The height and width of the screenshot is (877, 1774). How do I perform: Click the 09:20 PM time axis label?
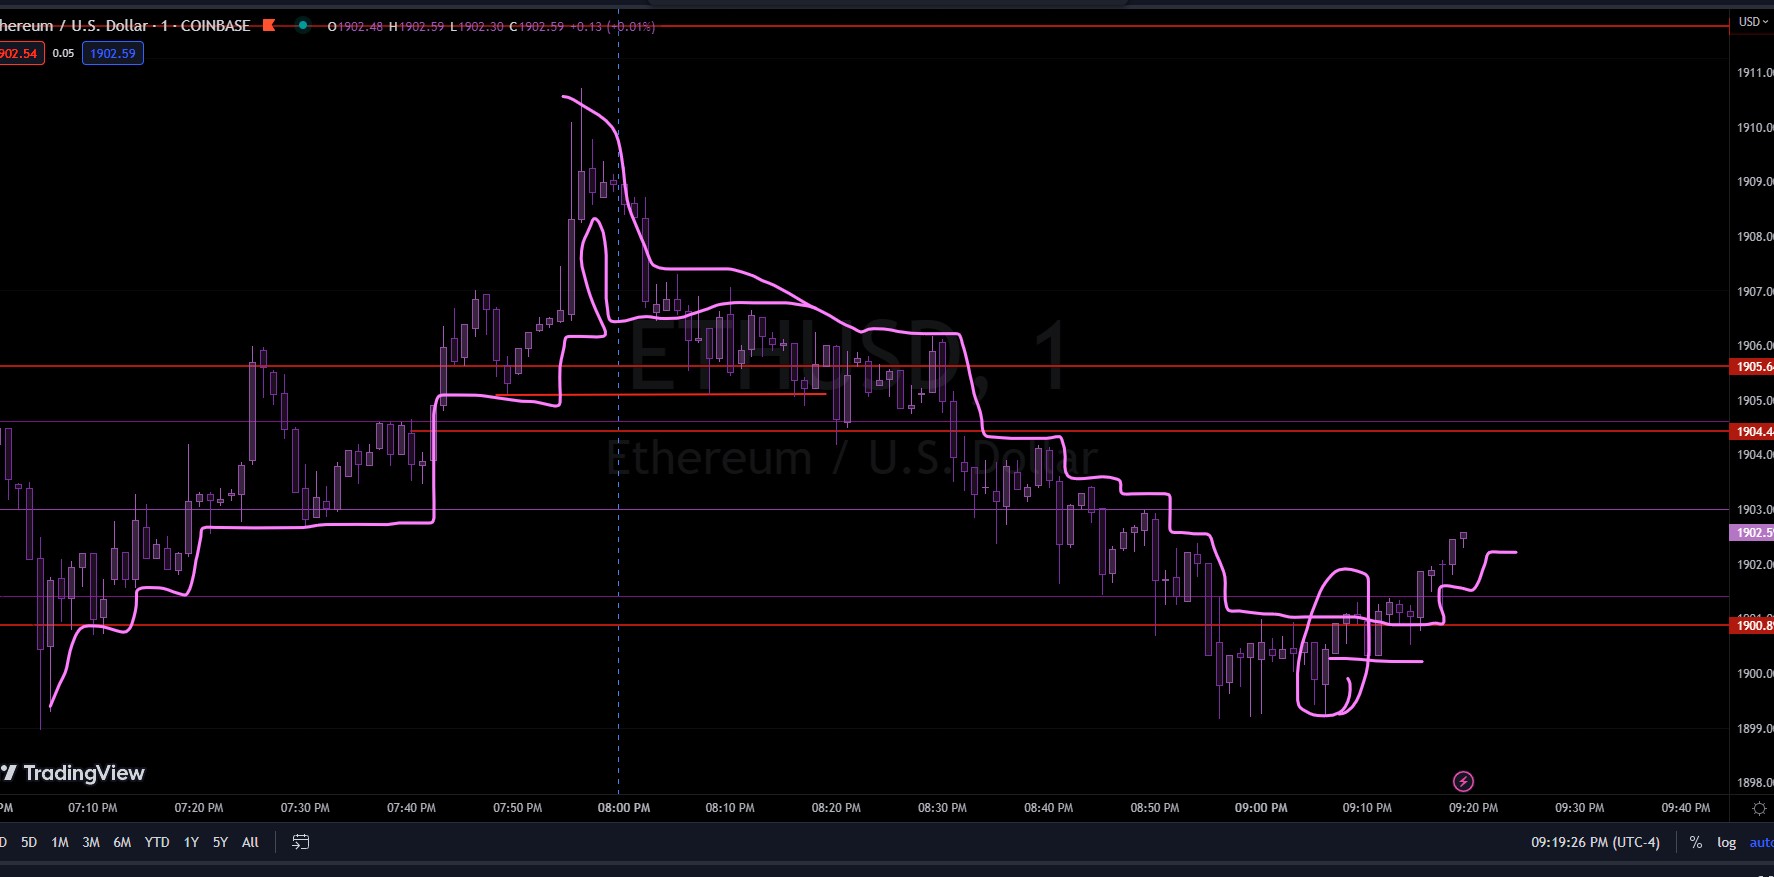click(1474, 807)
